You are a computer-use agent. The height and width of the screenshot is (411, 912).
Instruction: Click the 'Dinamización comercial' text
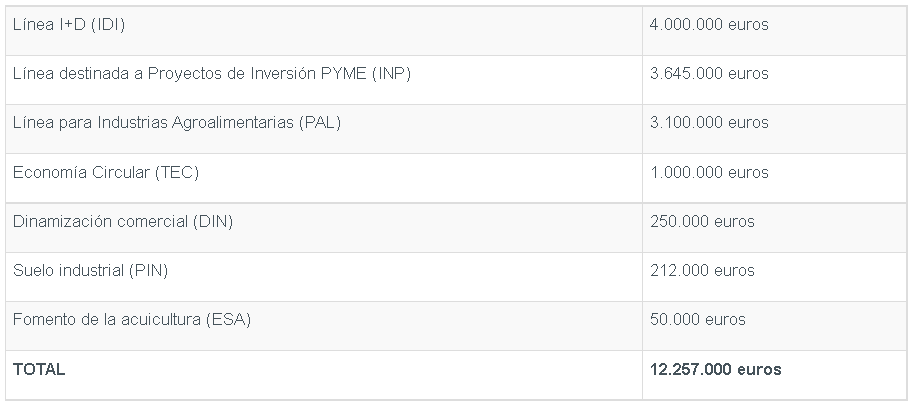point(100,221)
